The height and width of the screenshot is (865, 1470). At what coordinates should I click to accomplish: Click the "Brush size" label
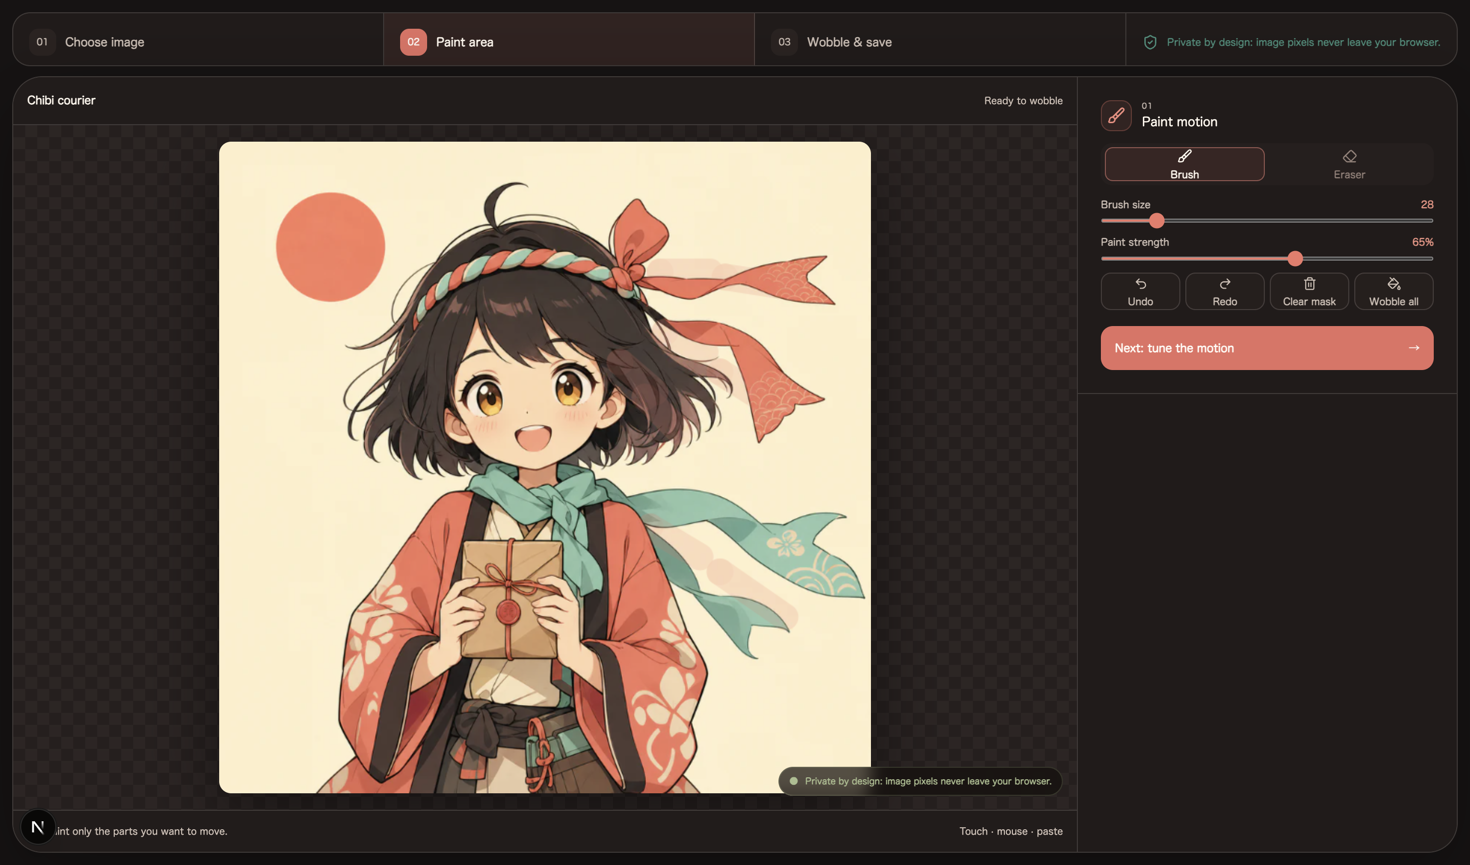coord(1125,204)
